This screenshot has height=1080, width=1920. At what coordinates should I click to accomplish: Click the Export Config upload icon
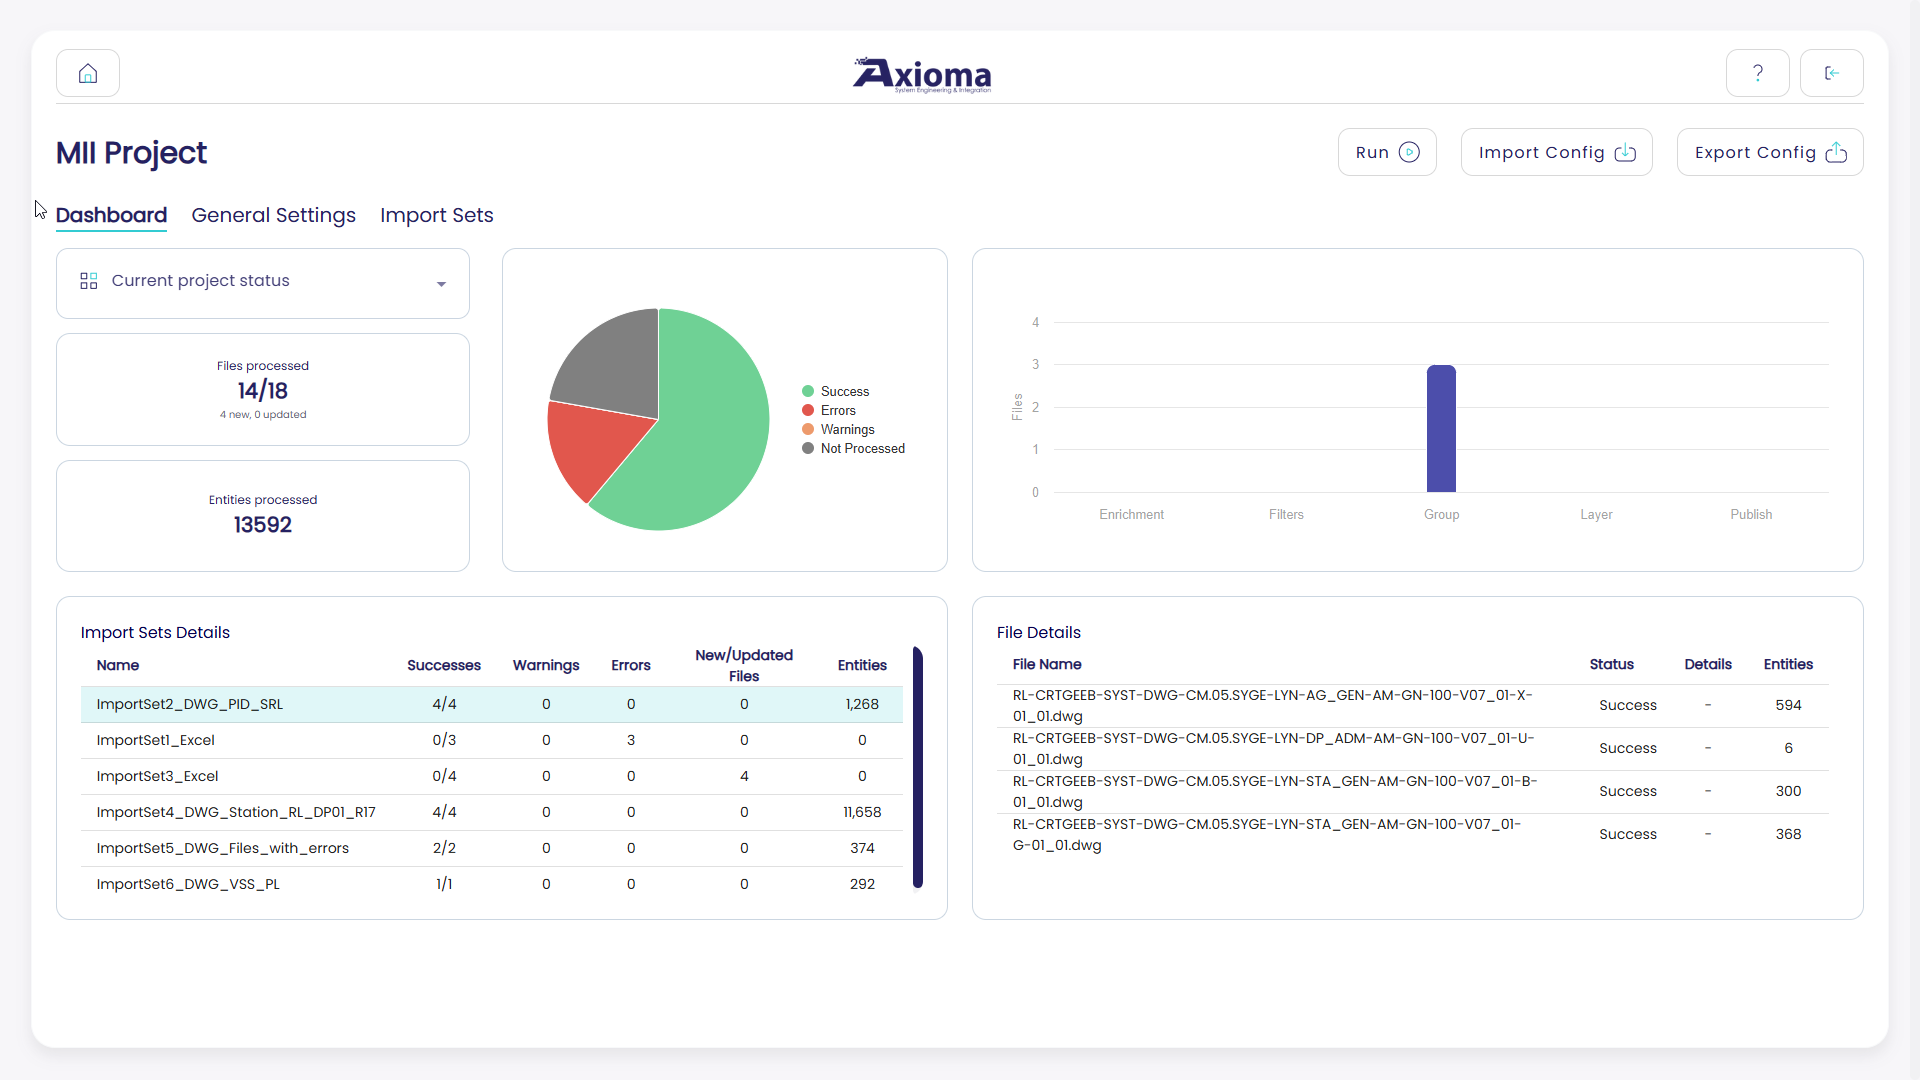(1836, 152)
